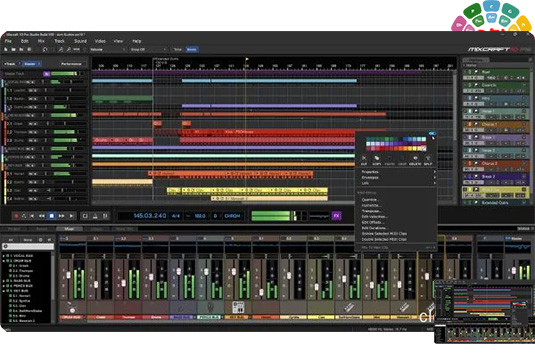Expand VOCAL BUS in the mixer track tree

3,256
